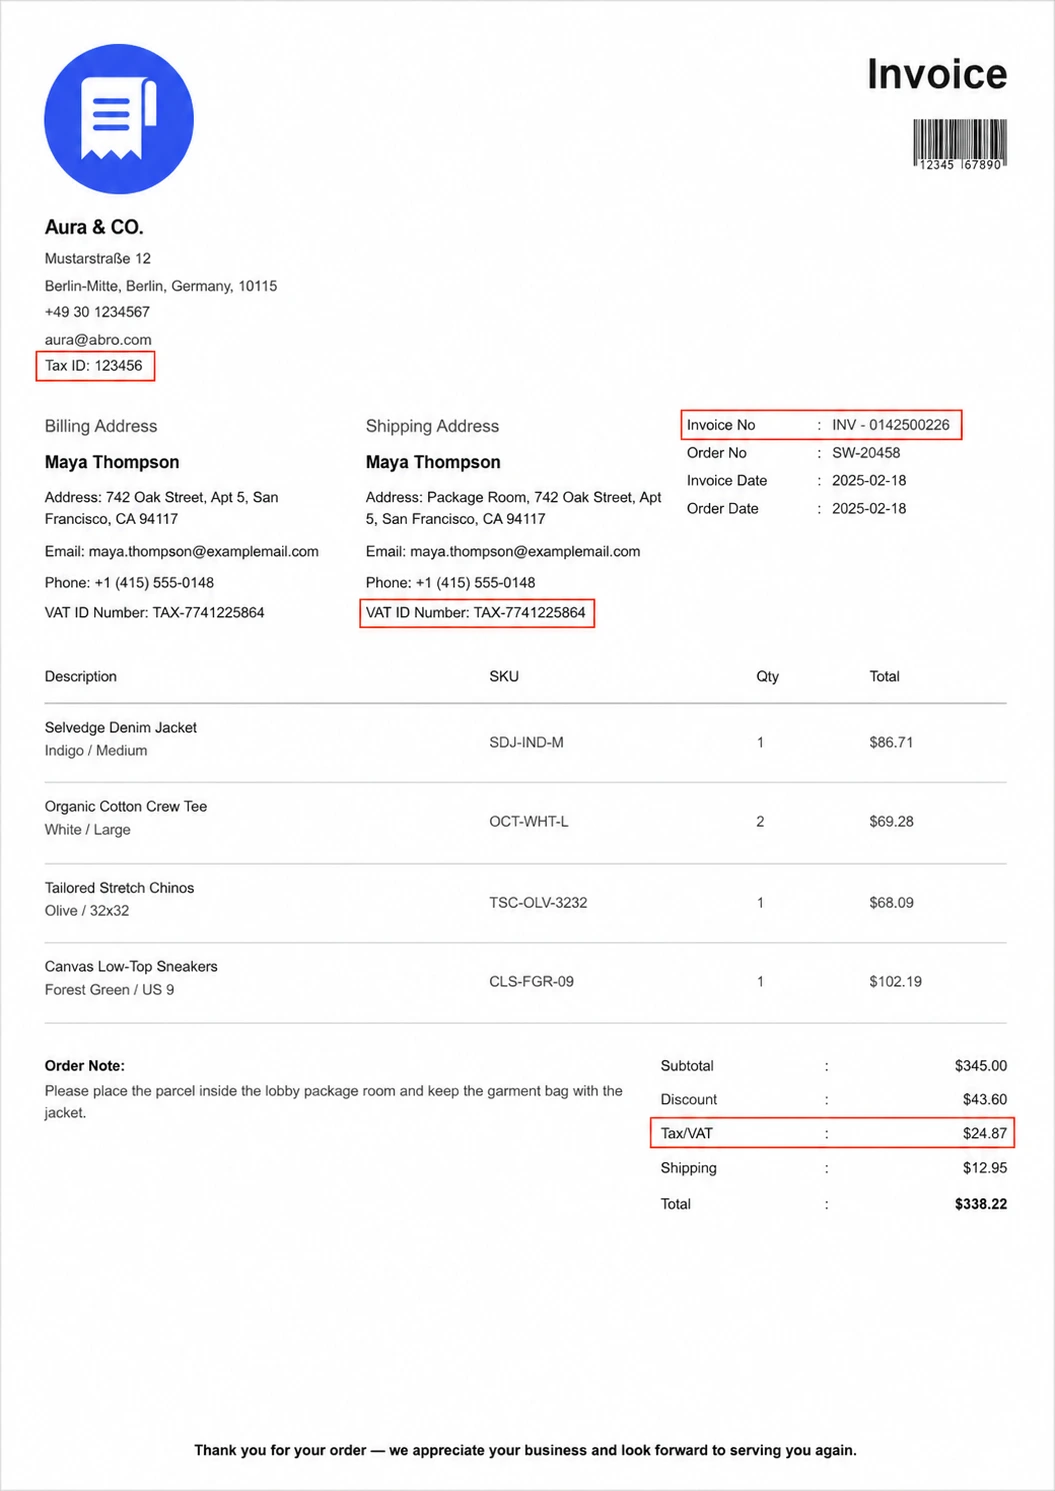Click invoice number INV - 0142500226
This screenshot has width=1055, height=1491.
pos(891,425)
